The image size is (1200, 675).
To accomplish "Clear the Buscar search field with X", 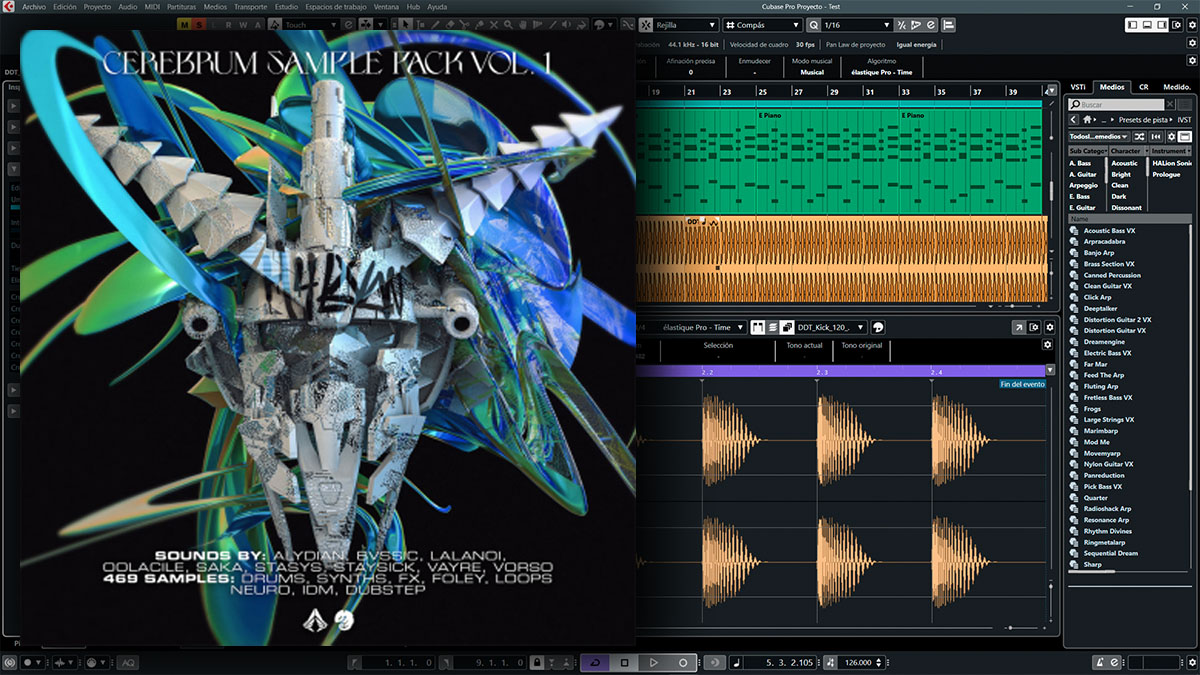I will coord(1170,104).
